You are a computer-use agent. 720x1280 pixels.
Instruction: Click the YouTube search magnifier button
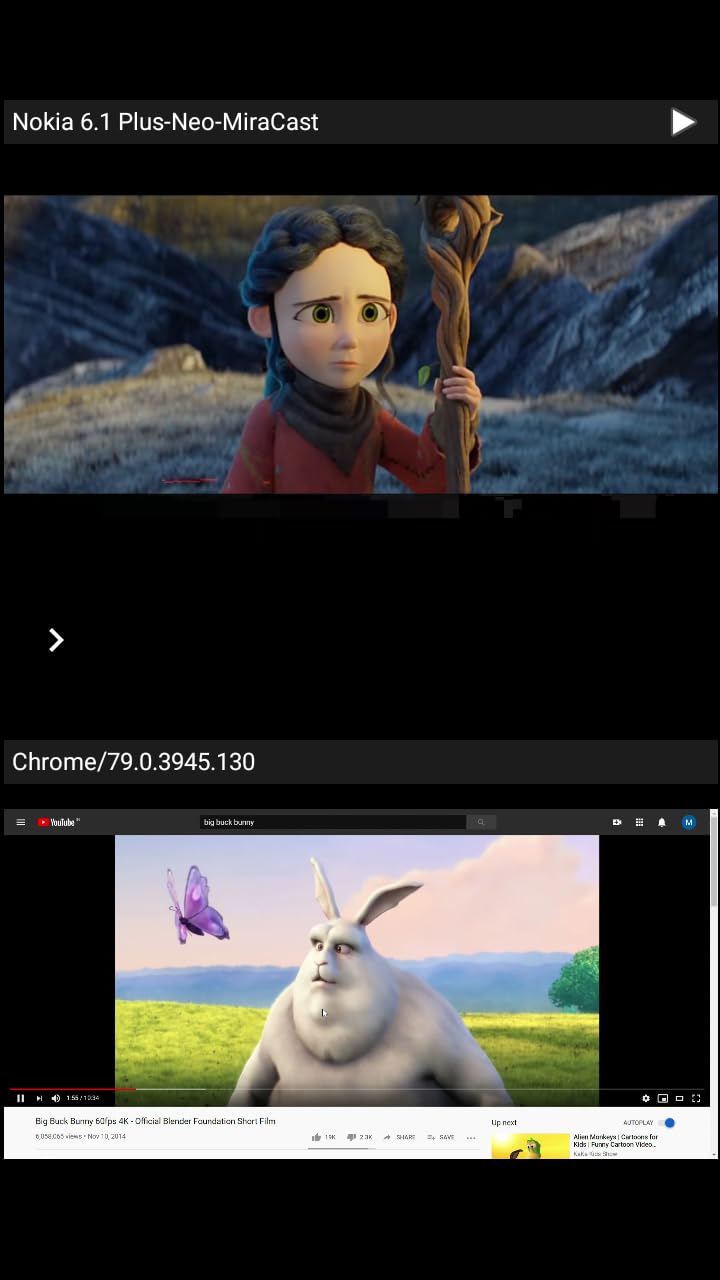coord(481,822)
